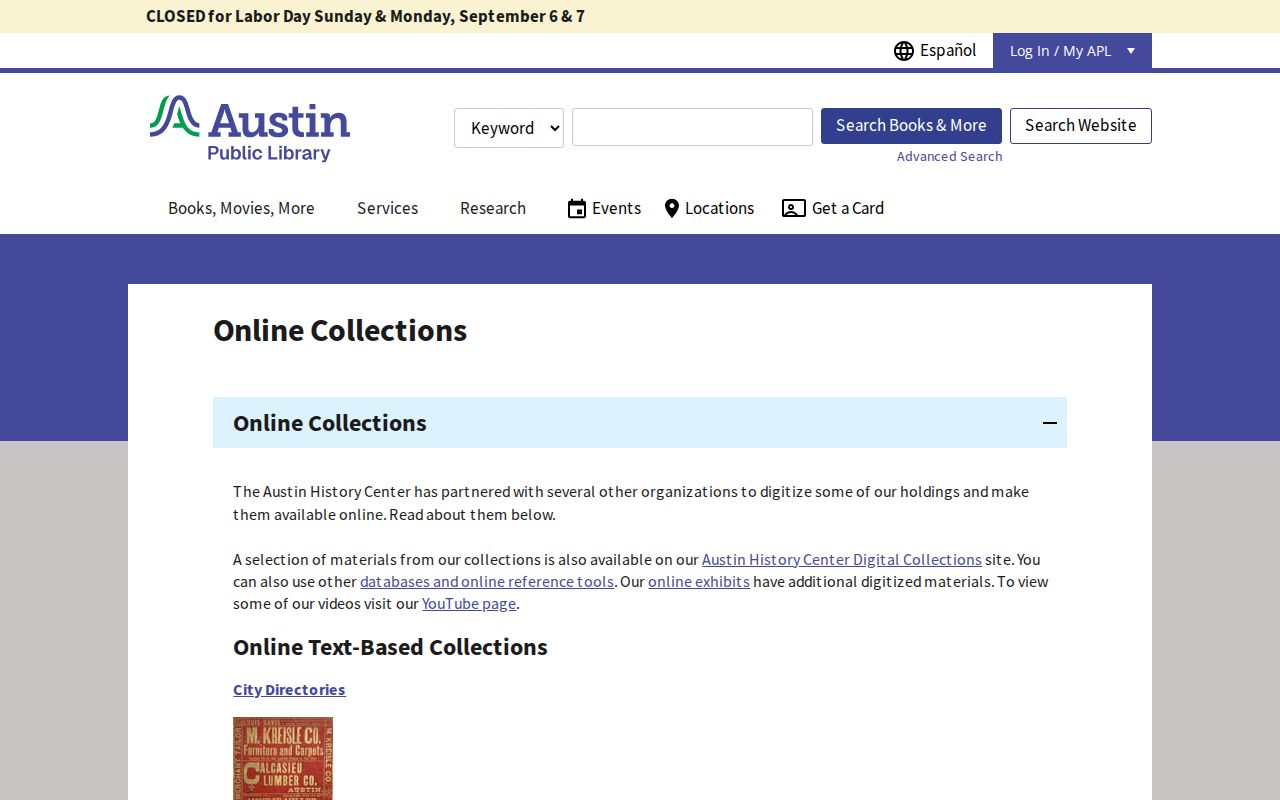Click the calendar icon next to Events
This screenshot has height=800, width=1280.
(x=577, y=208)
